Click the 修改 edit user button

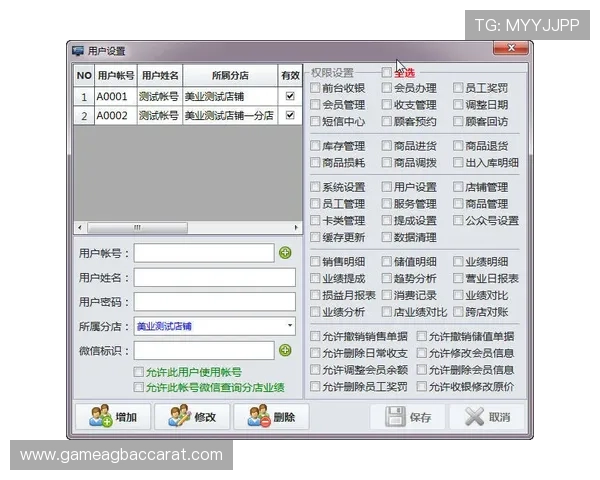tap(192, 416)
